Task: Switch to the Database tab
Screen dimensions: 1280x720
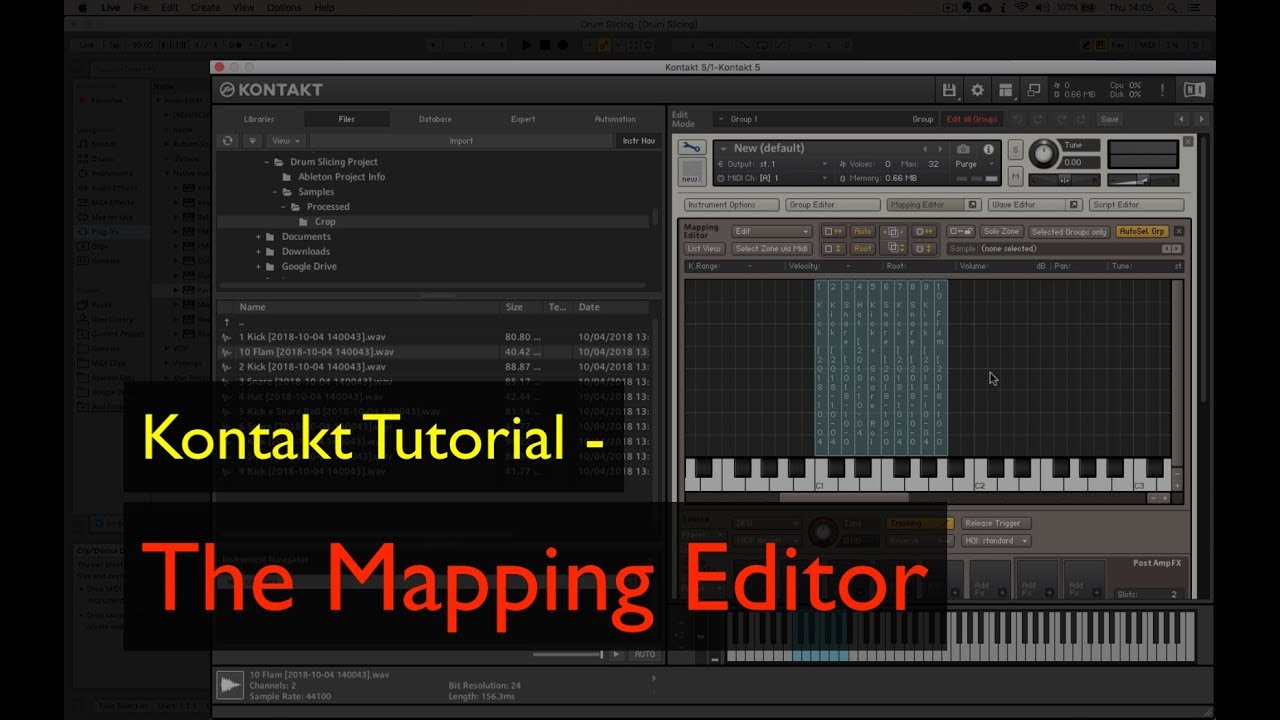Action: (x=435, y=119)
